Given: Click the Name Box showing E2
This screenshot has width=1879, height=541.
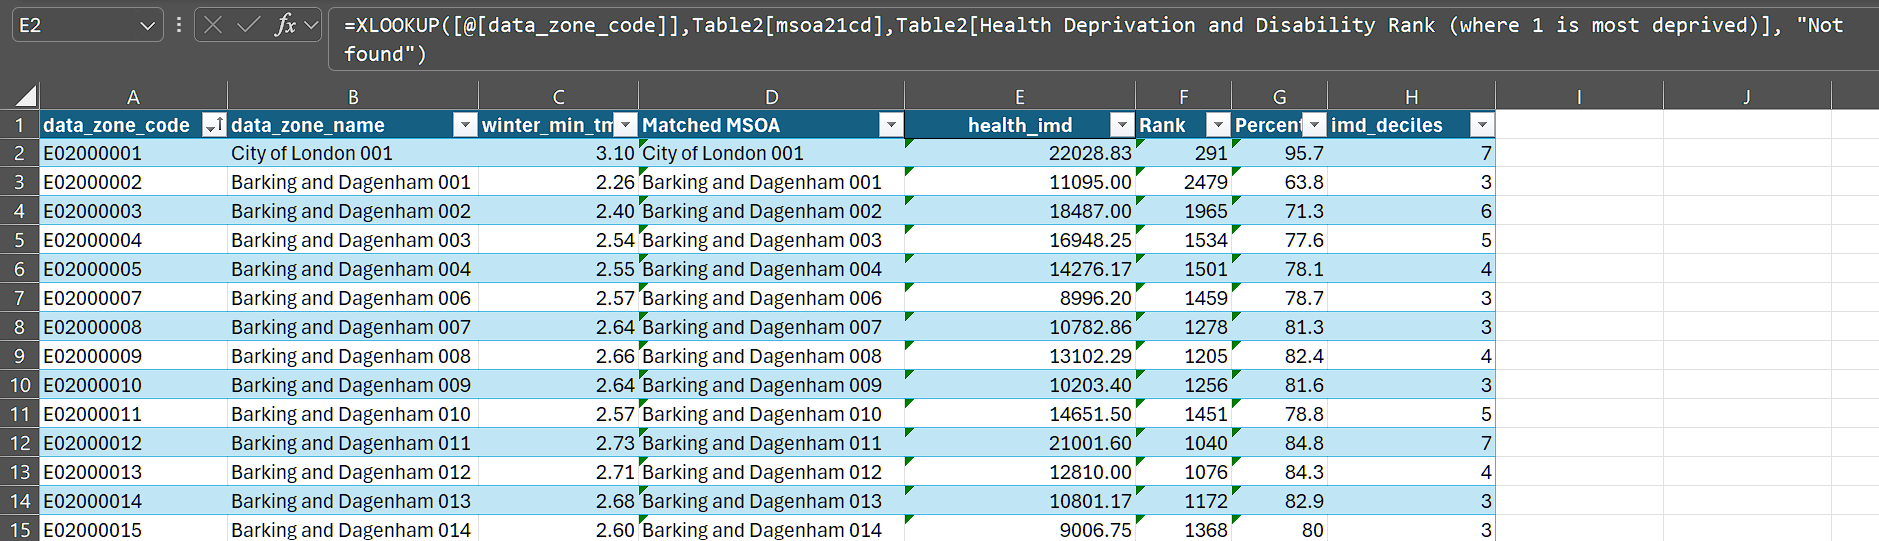Looking at the screenshot, I should pos(75,25).
